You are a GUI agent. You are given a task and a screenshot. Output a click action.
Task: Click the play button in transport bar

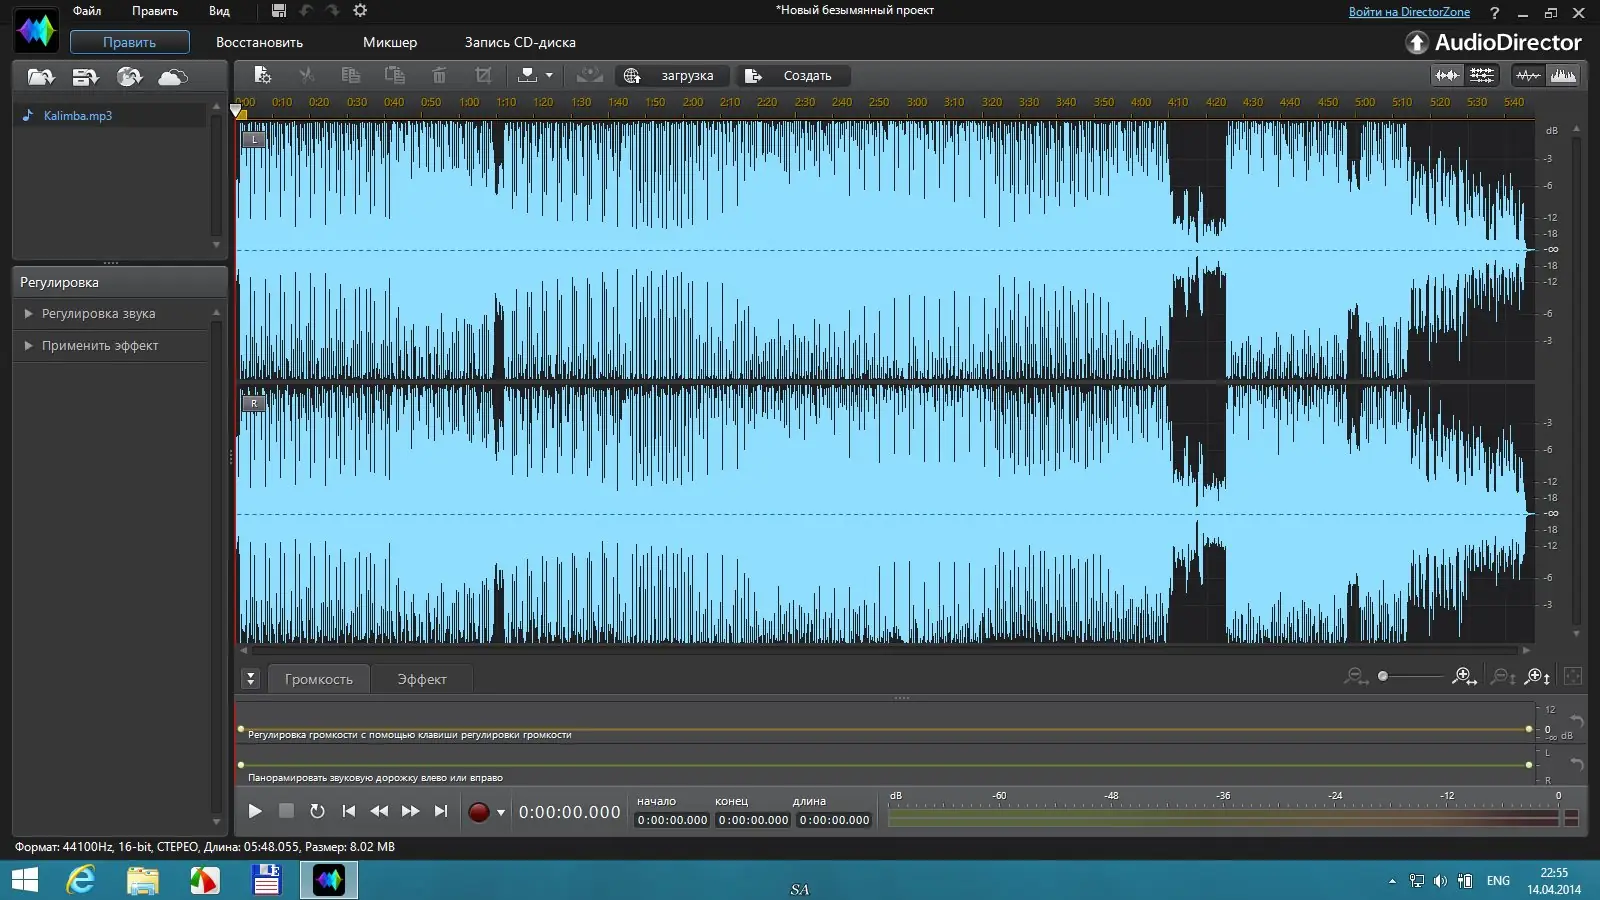point(255,811)
